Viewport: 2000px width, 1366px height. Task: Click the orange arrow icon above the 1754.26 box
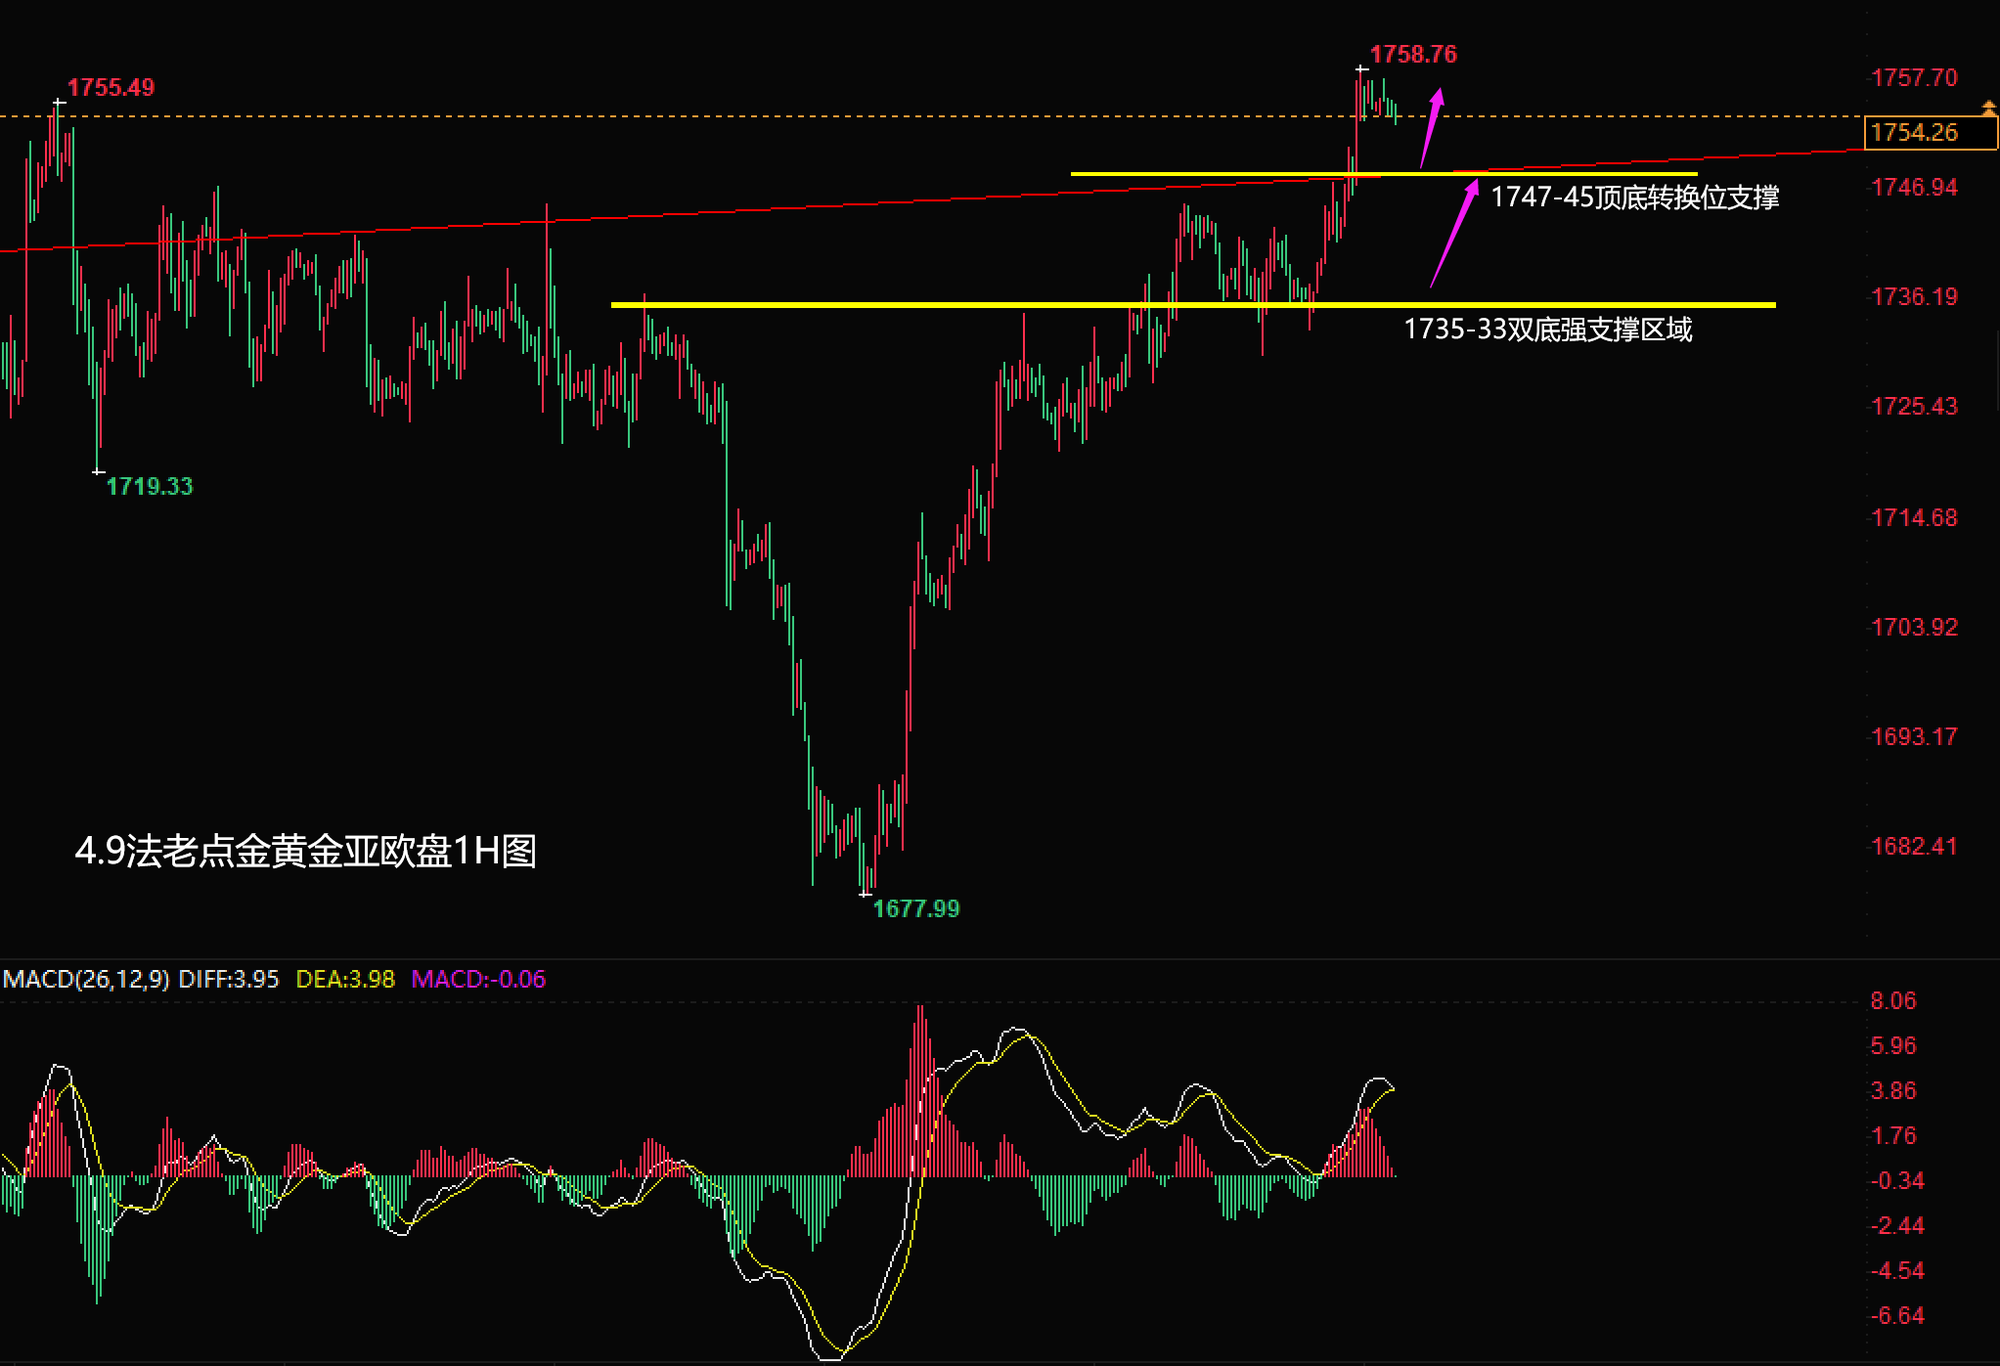point(1989,107)
